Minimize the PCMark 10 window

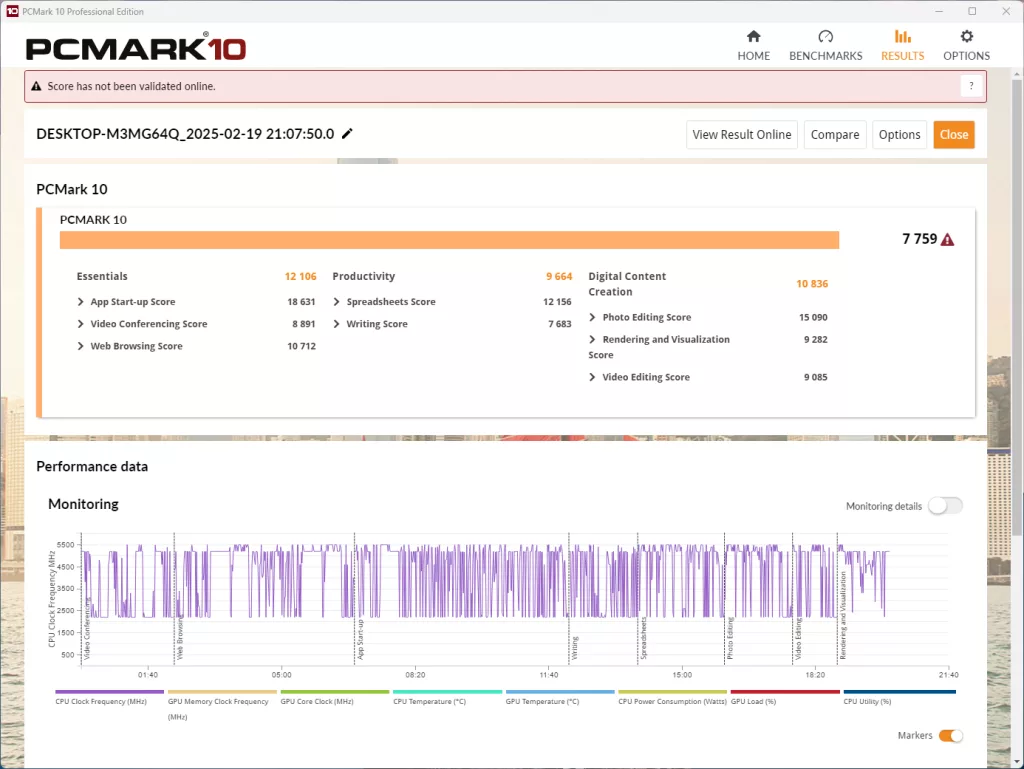(939, 11)
